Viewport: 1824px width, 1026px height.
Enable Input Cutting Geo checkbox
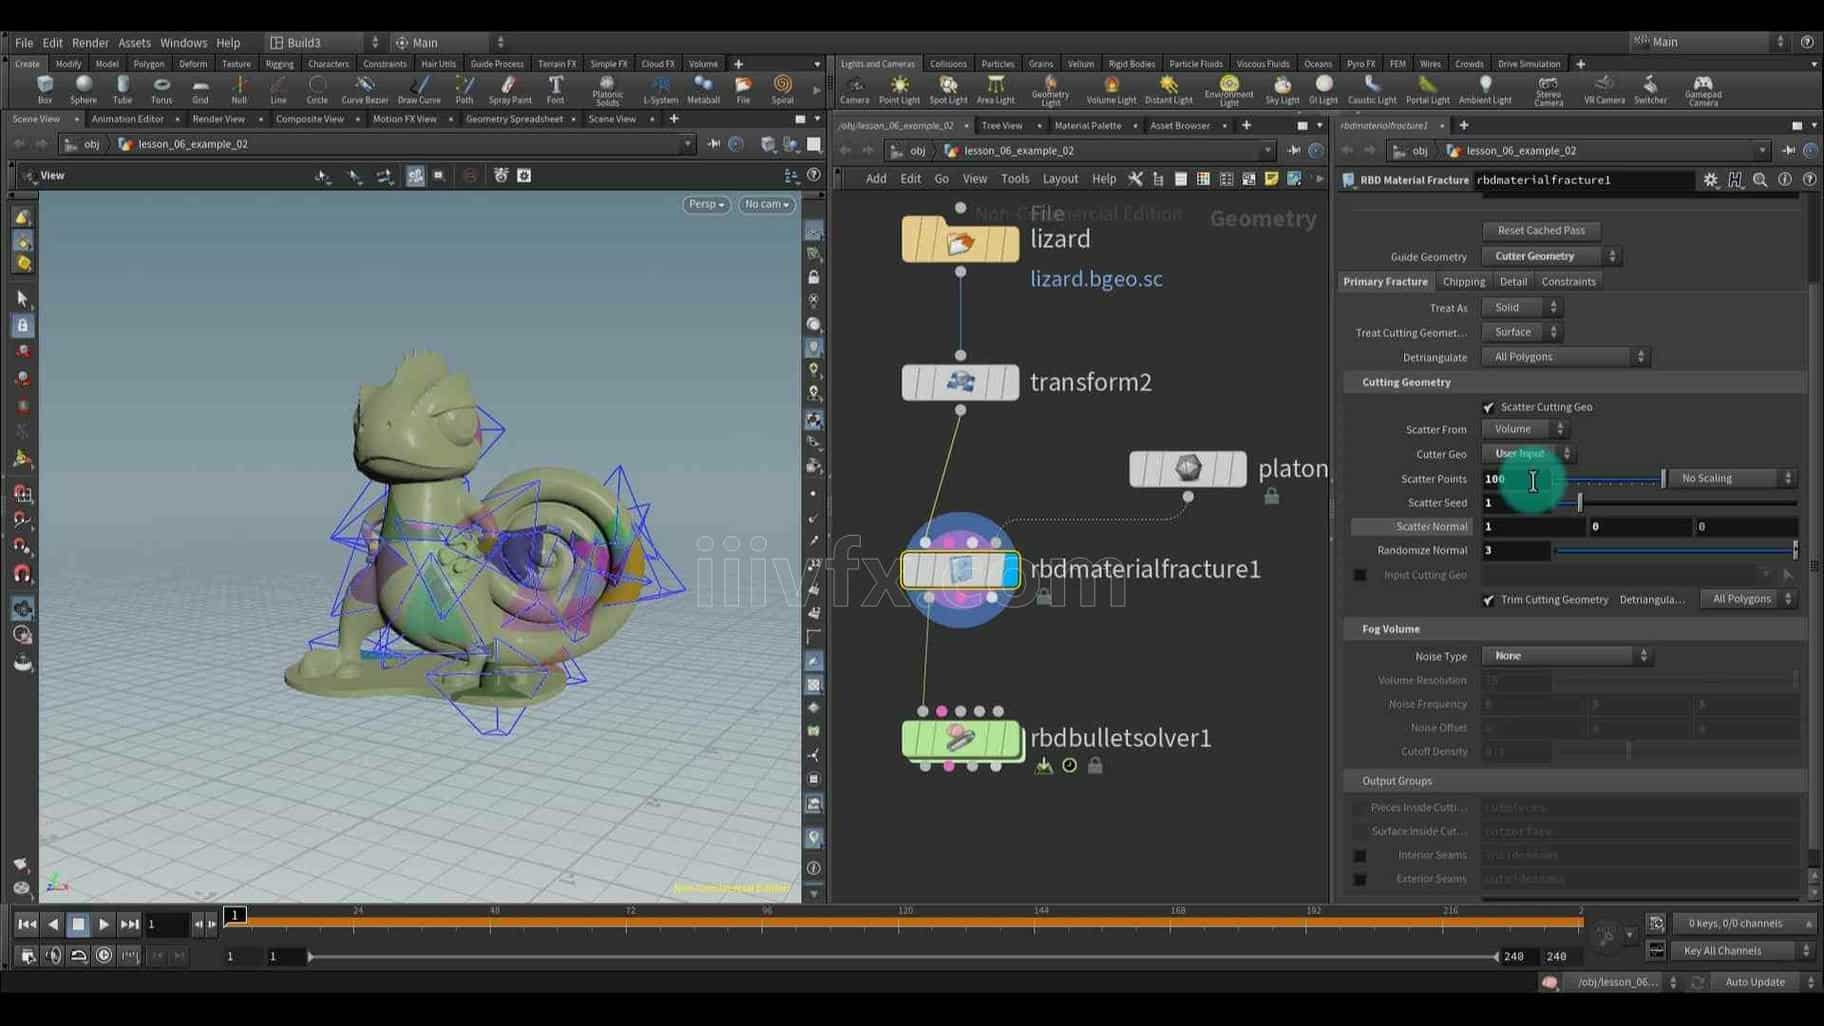tap(1360, 575)
